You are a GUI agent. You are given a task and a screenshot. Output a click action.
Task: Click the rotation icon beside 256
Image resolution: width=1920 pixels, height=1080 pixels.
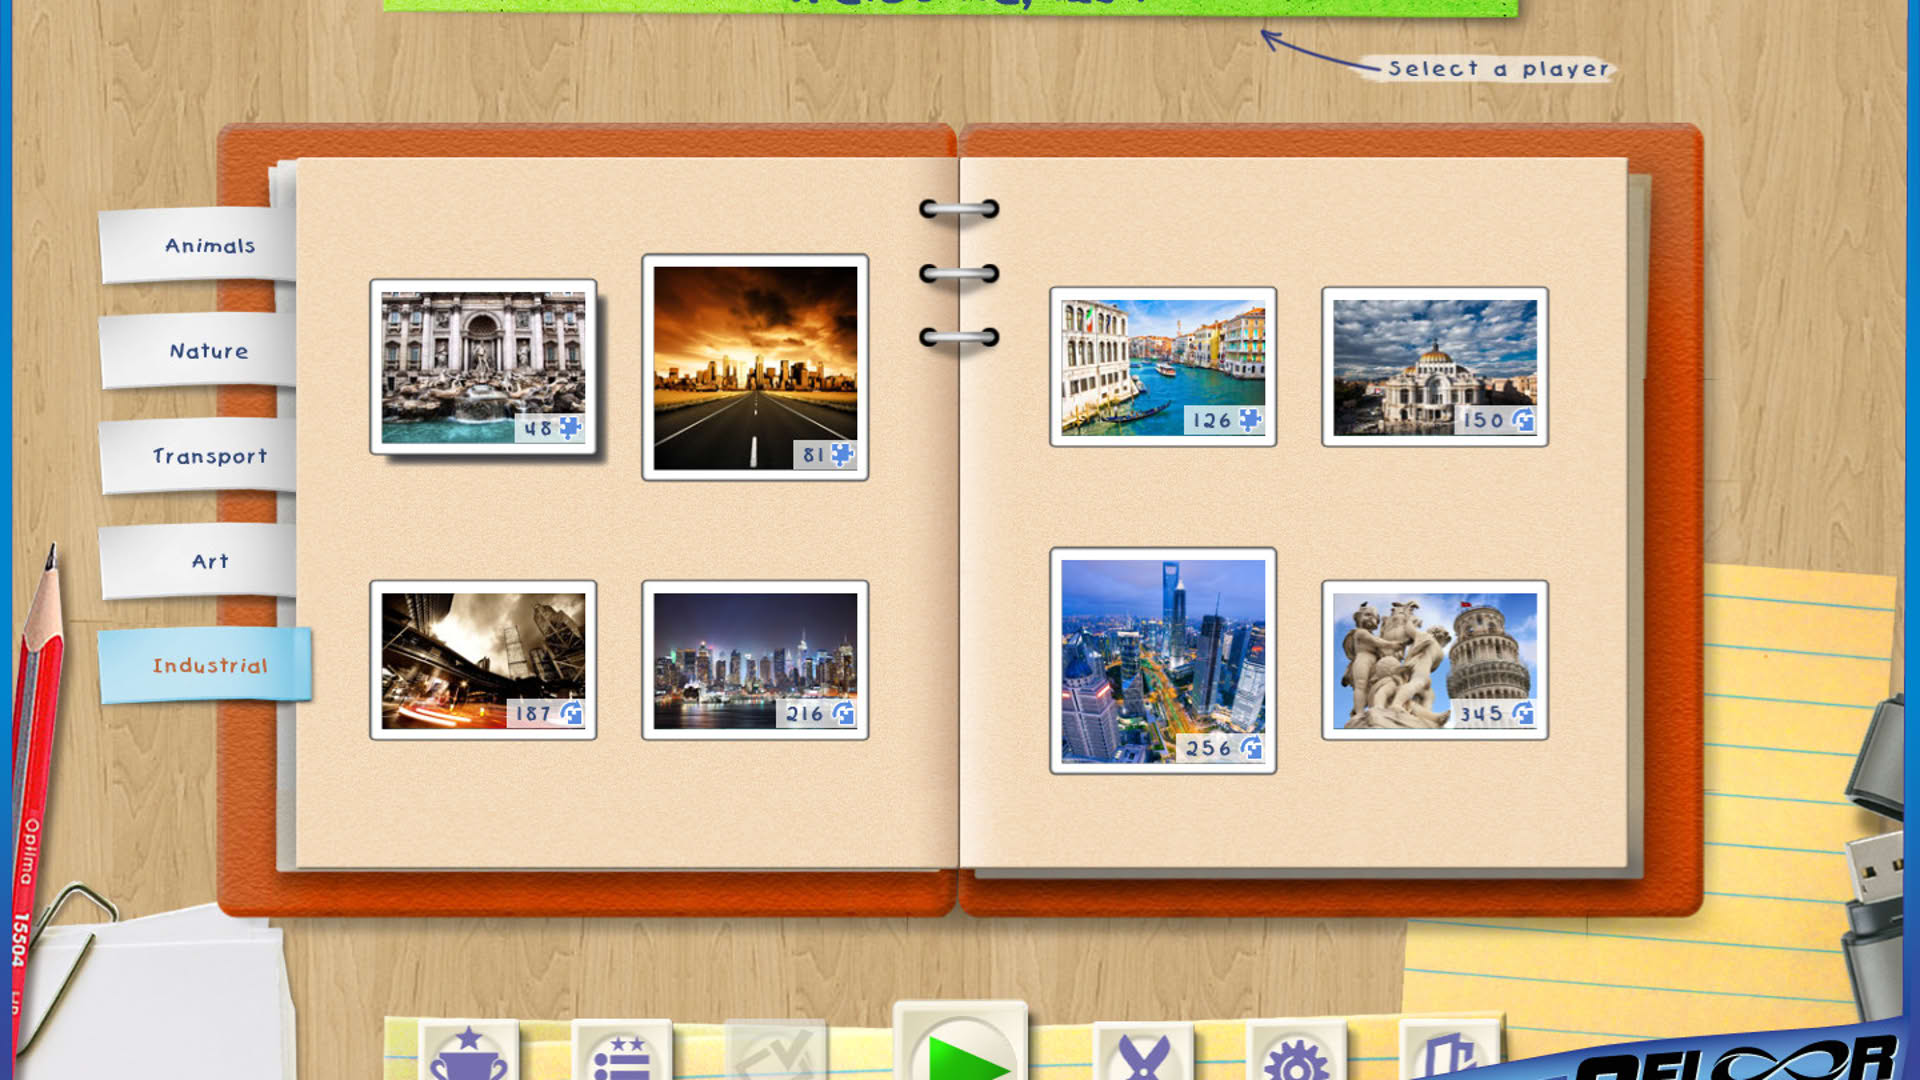tap(1250, 747)
